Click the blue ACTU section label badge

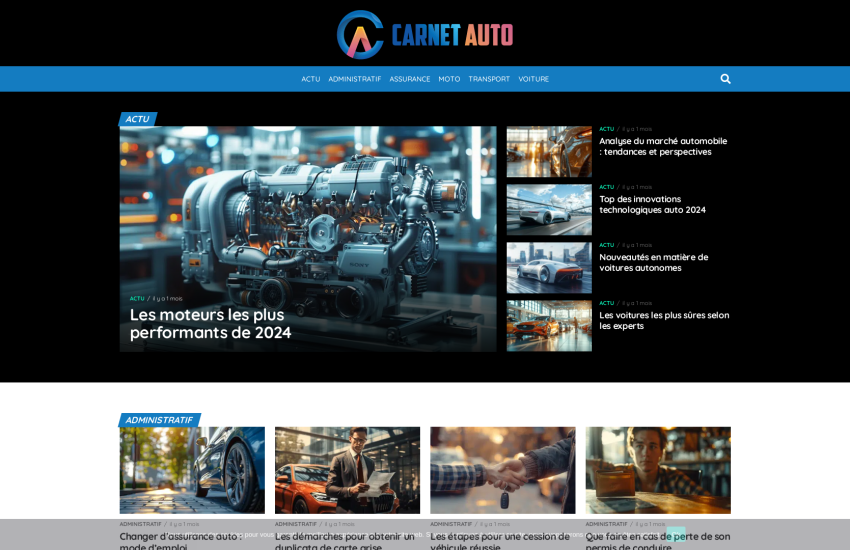[x=138, y=119]
